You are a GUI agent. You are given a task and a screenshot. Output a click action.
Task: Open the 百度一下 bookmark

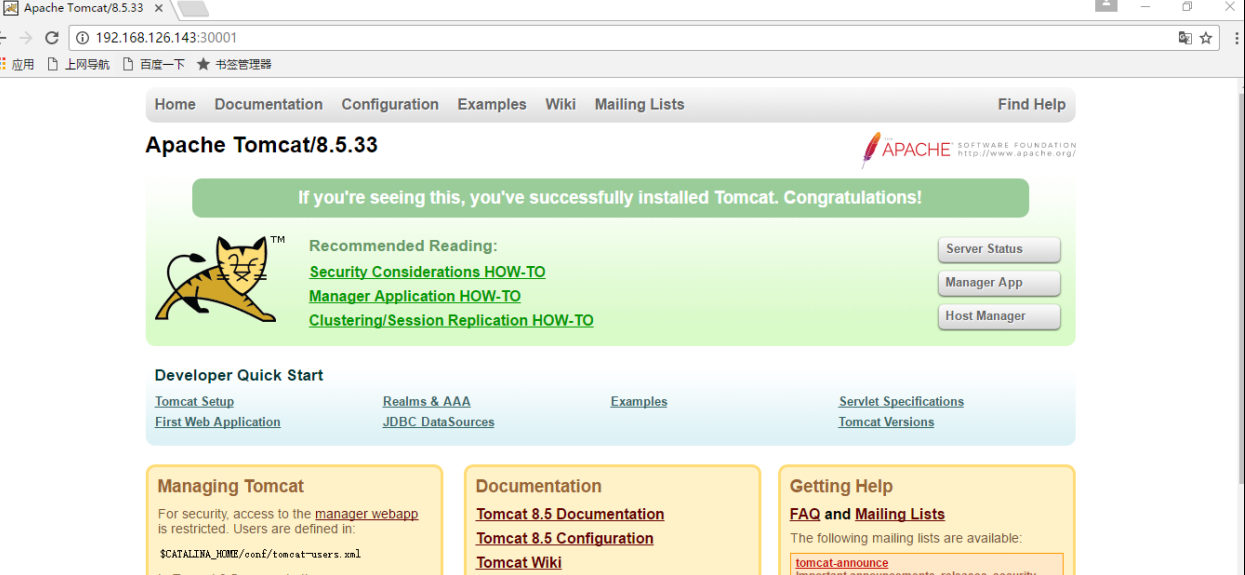(x=154, y=64)
